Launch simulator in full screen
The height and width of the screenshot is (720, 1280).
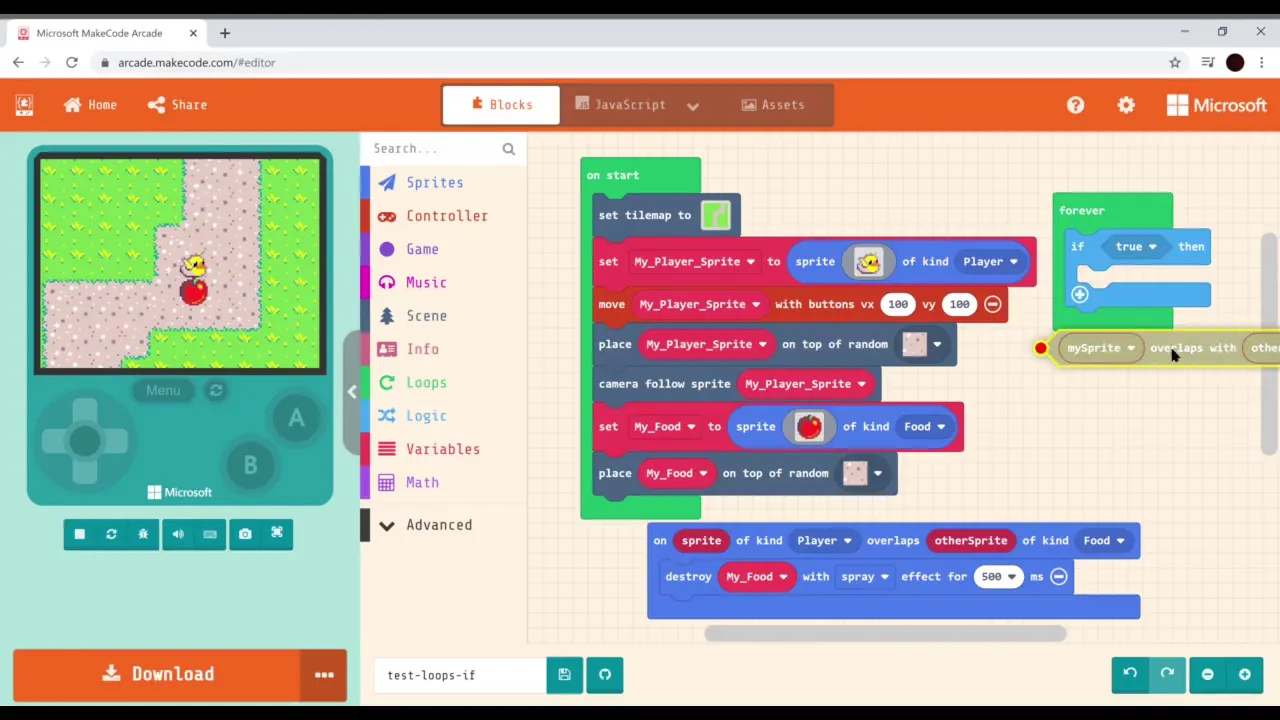coord(277,534)
